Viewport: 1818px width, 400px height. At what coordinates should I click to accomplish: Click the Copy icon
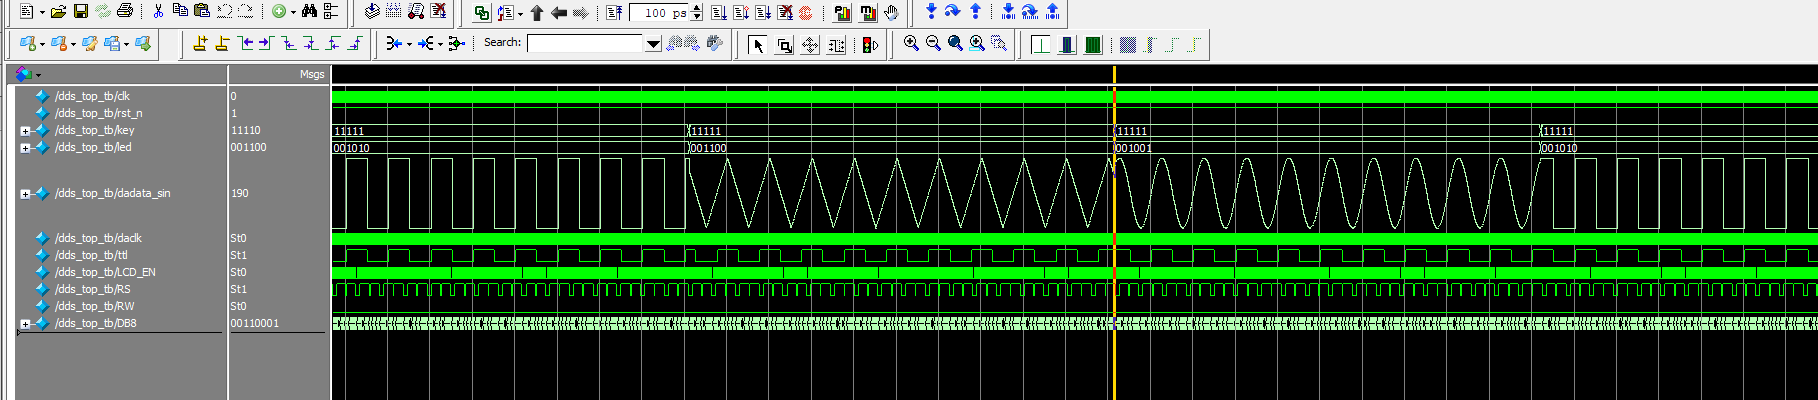[180, 10]
